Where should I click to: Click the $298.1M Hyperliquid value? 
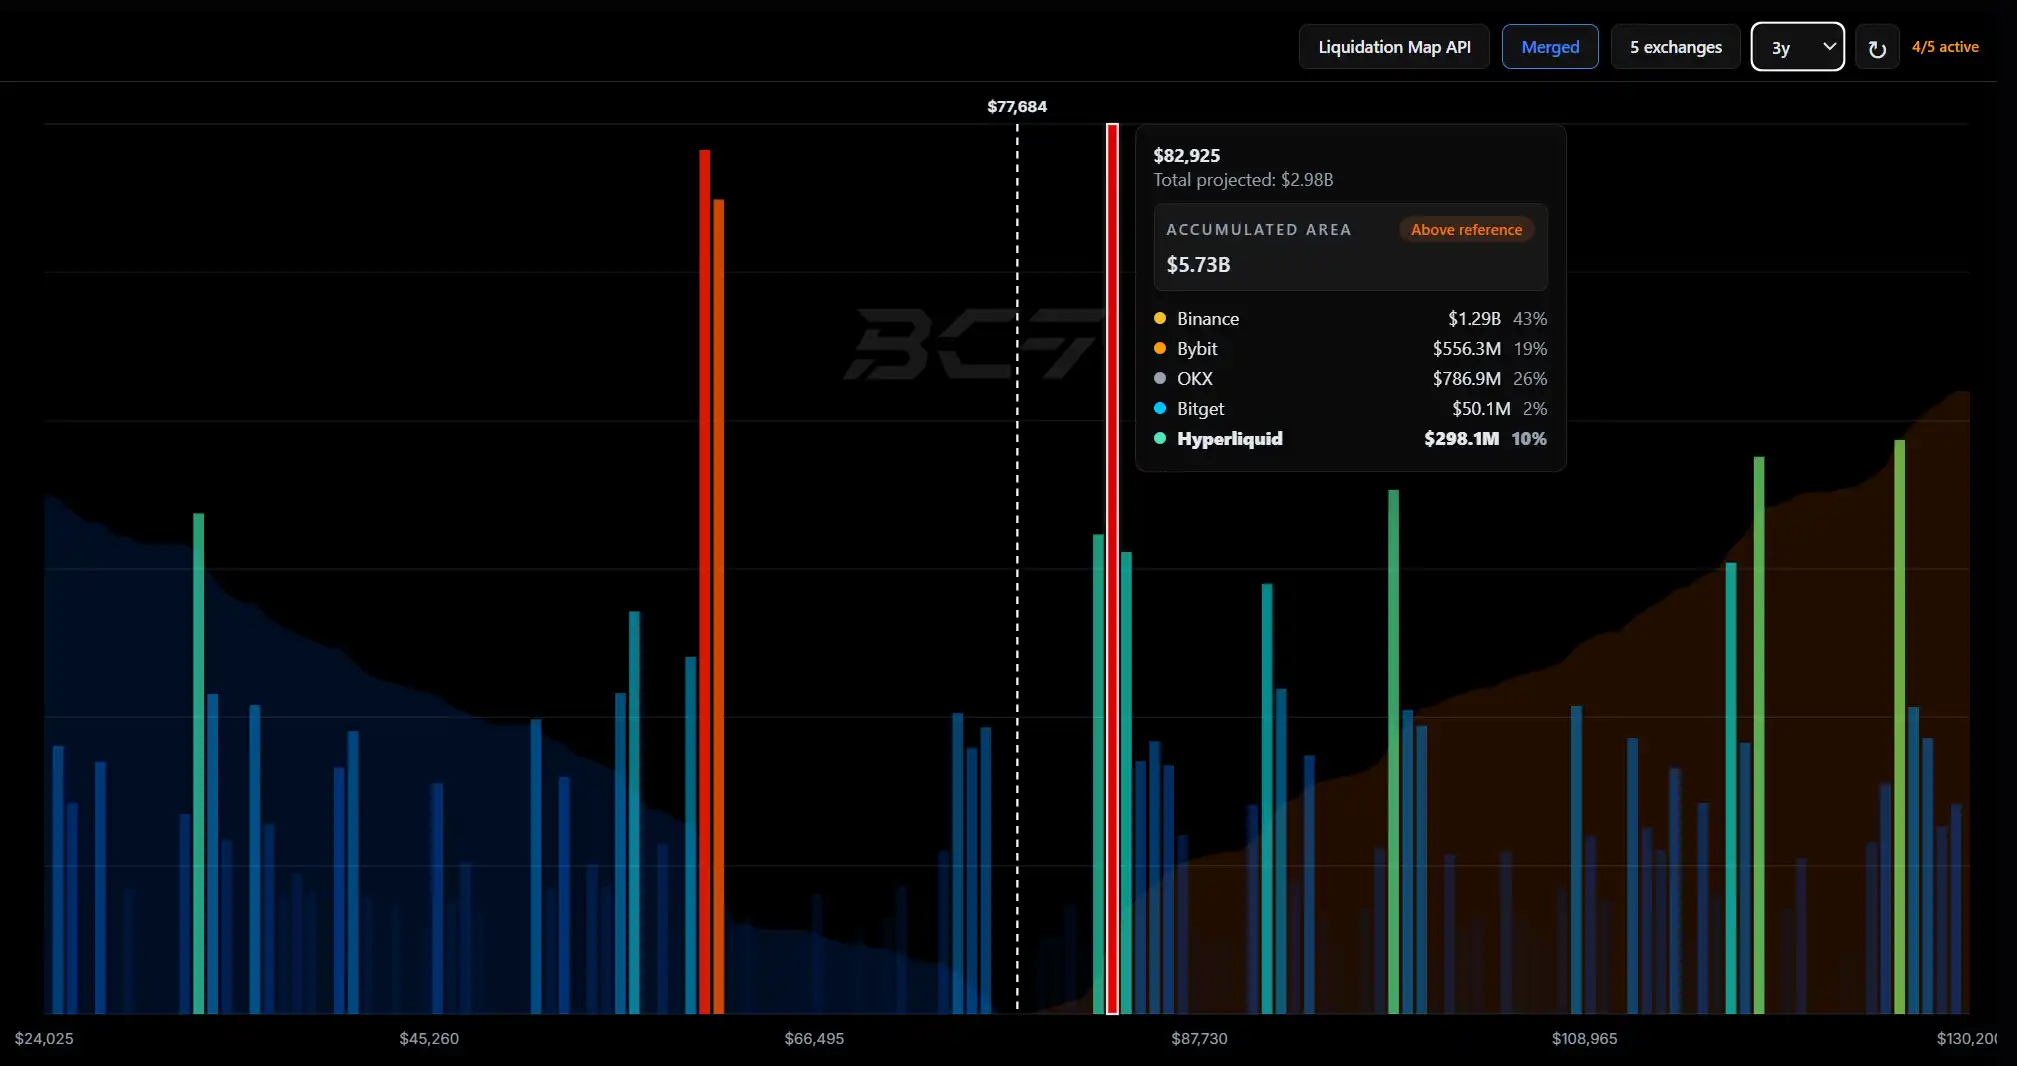(x=1462, y=439)
